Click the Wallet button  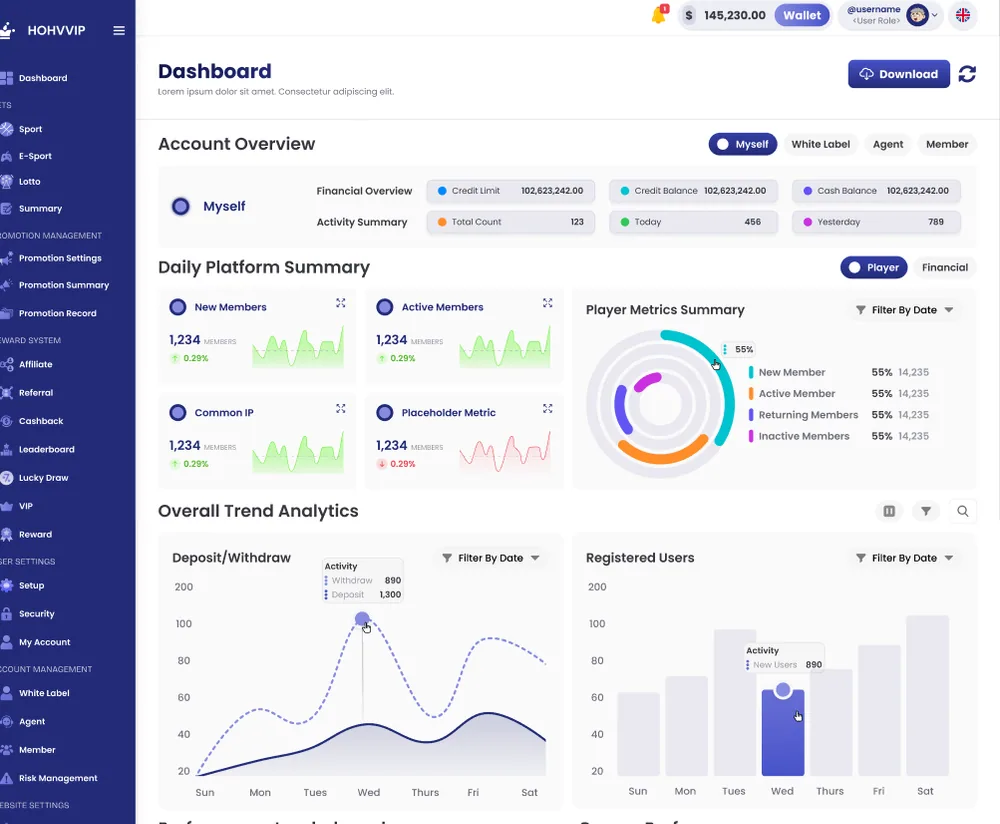(802, 15)
